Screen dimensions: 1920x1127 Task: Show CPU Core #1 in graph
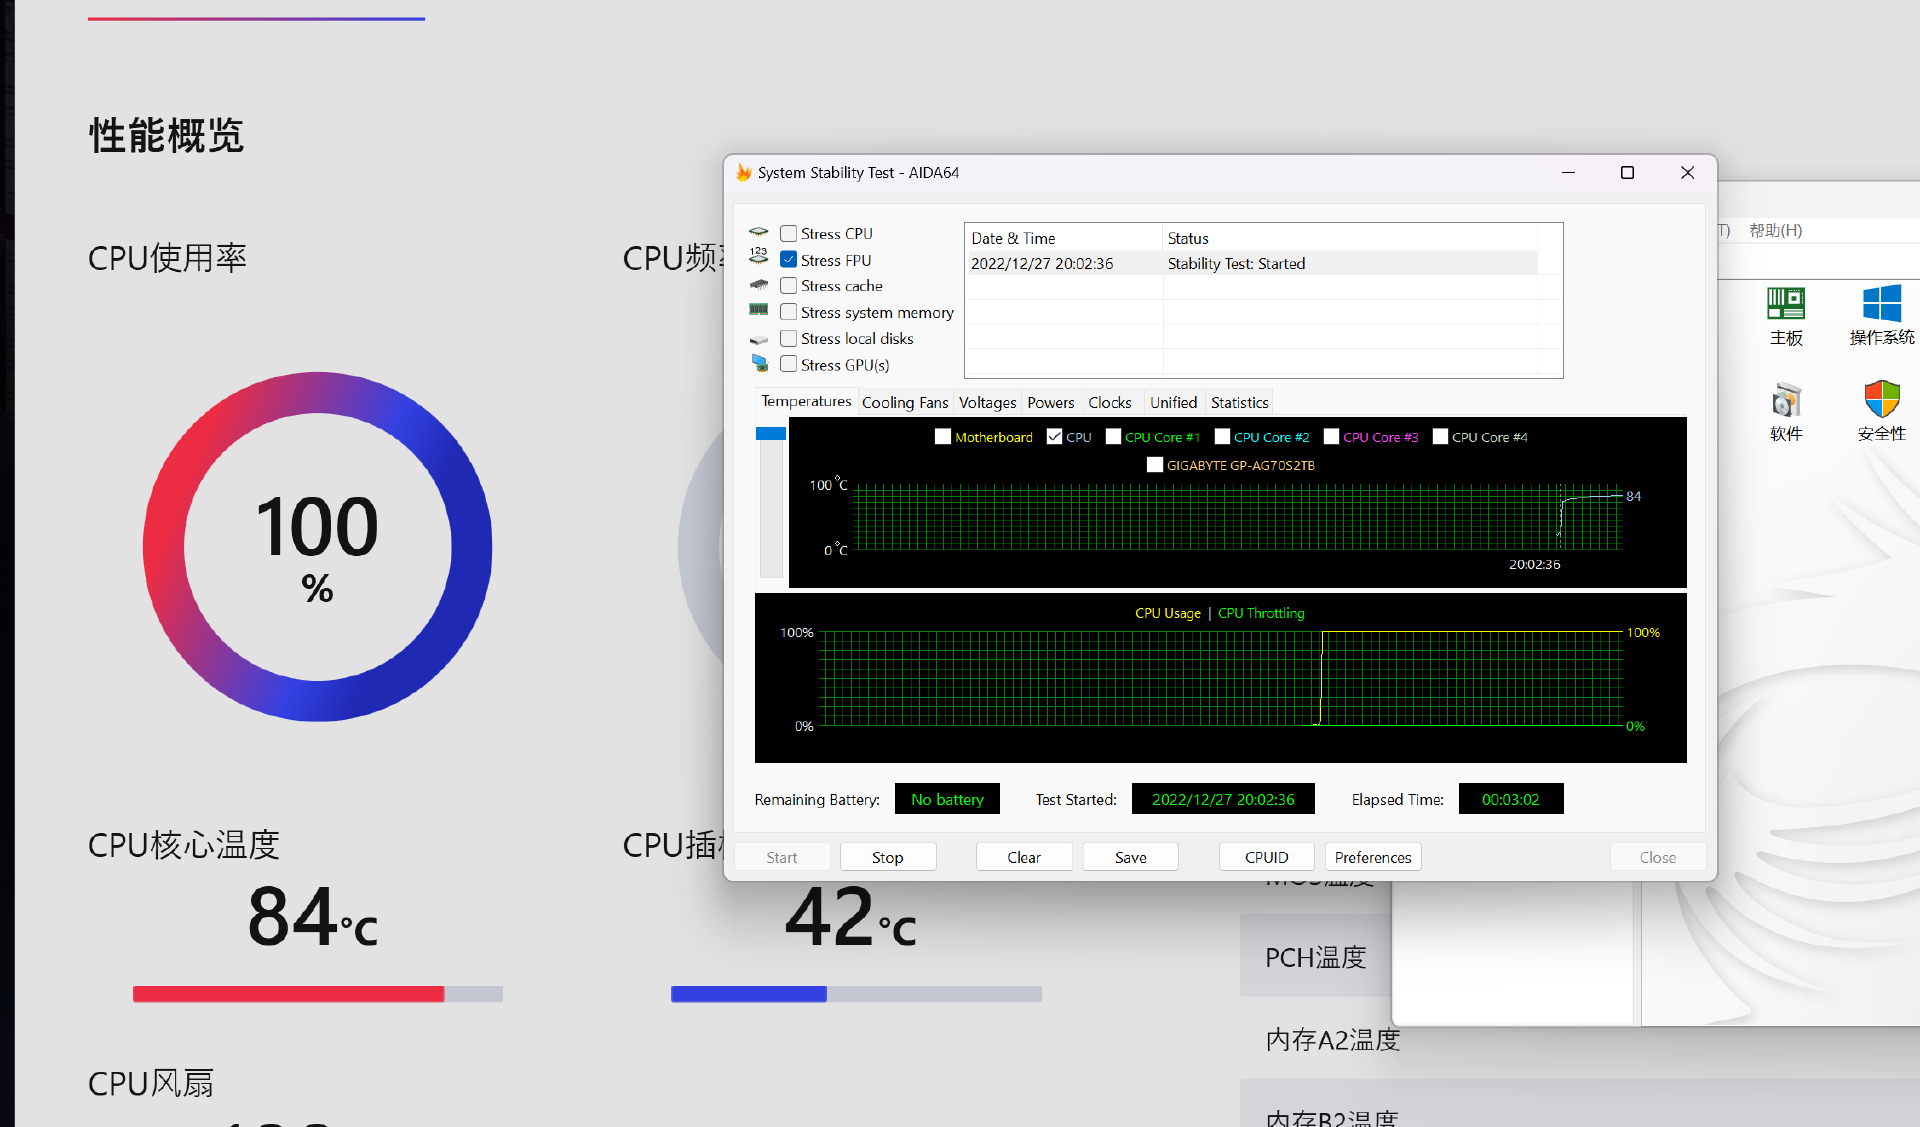coord(1113,437)
